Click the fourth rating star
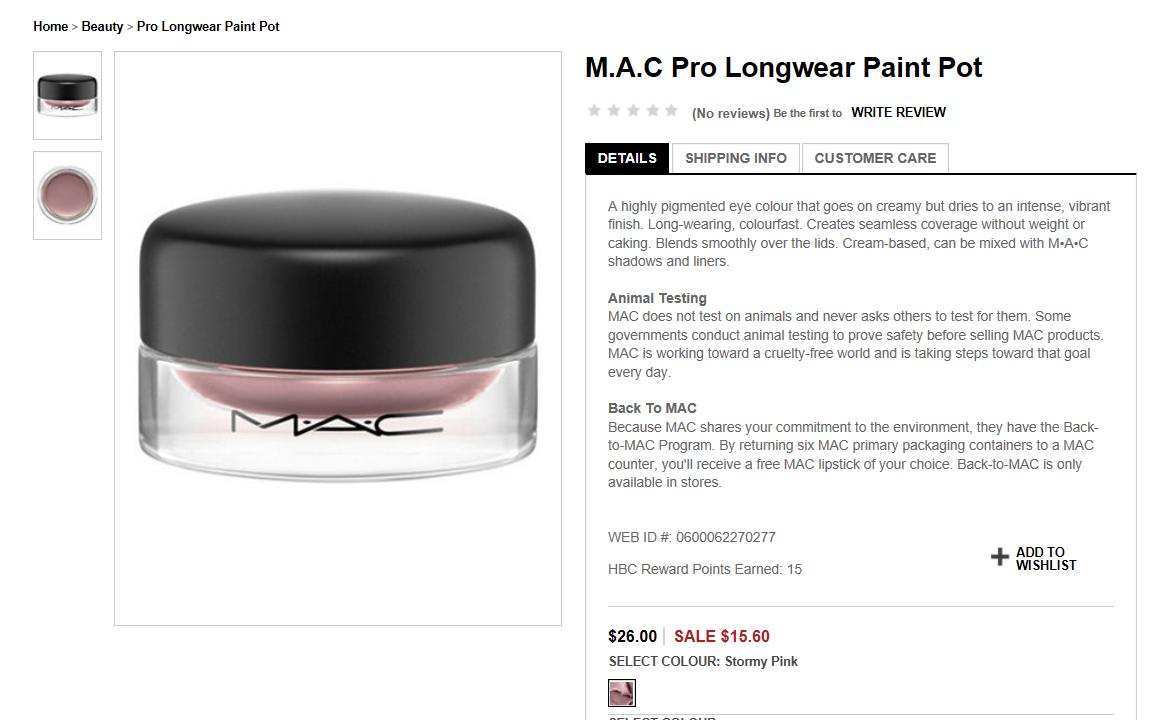1170x720 pixels. [652, 110]
